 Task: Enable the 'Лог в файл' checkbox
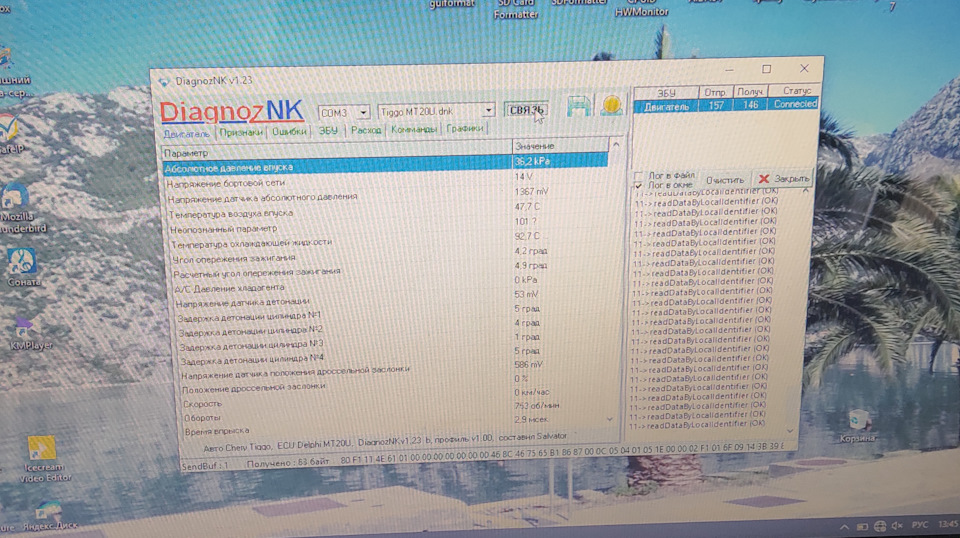pos(639,176)
